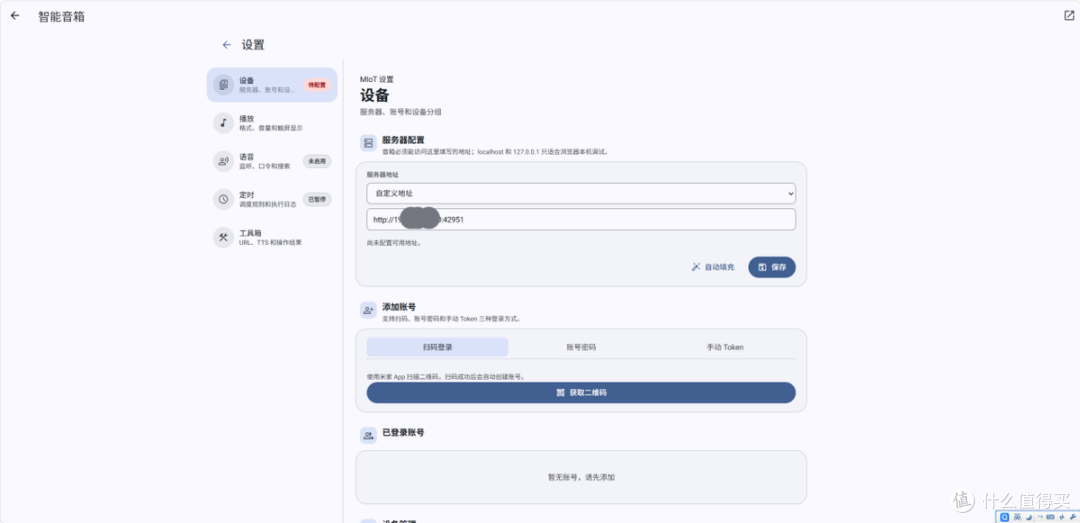Select 播放 in the settings sidebar
Viewport: 1080px width, 523px height.
pyautogui.click(x=272, y=123)
